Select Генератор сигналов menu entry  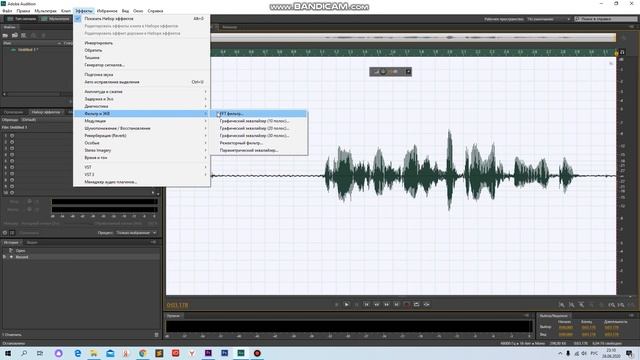pos(142,65)
